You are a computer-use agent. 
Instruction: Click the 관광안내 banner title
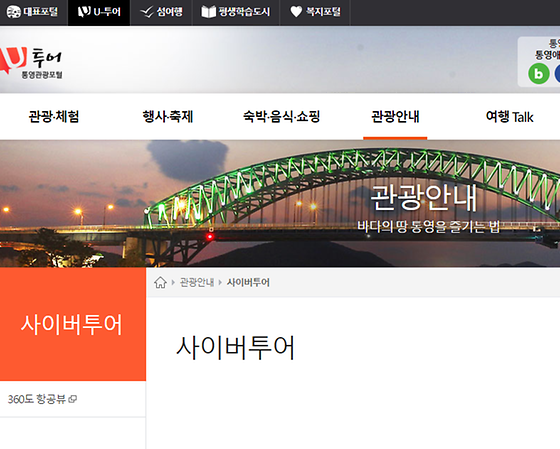[x=424, y=198]
